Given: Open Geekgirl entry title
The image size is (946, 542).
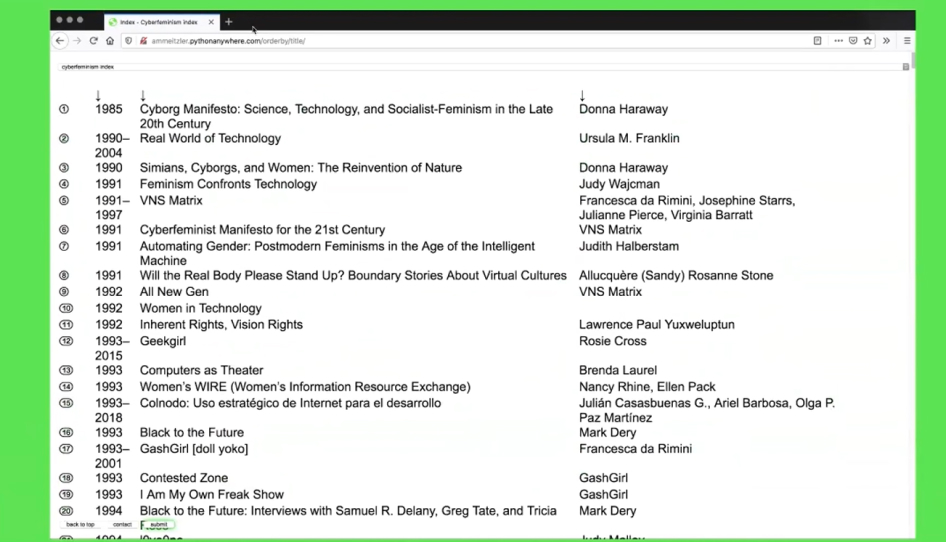Looking at the screenshot, I should 163,341.
